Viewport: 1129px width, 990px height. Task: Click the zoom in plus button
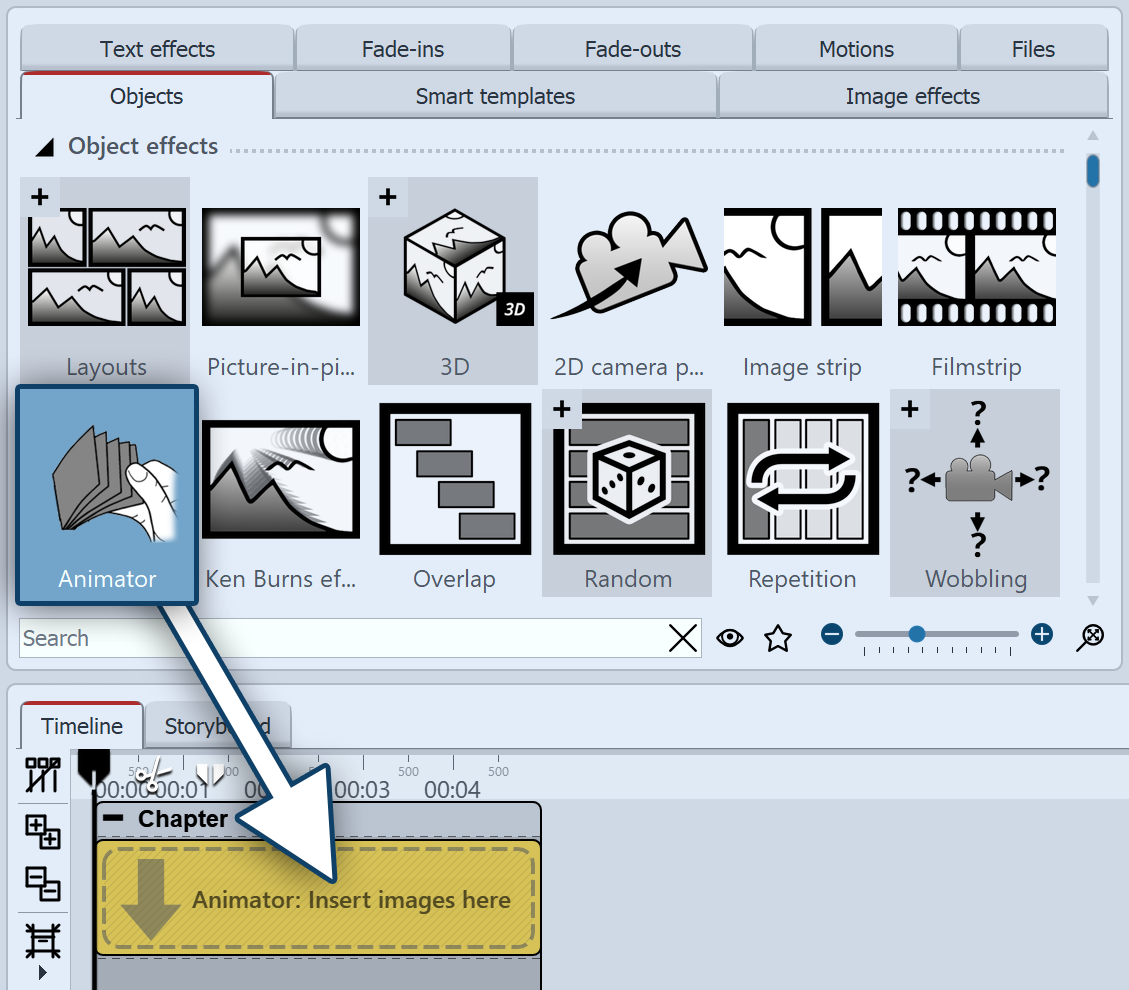coord(1042,634)
